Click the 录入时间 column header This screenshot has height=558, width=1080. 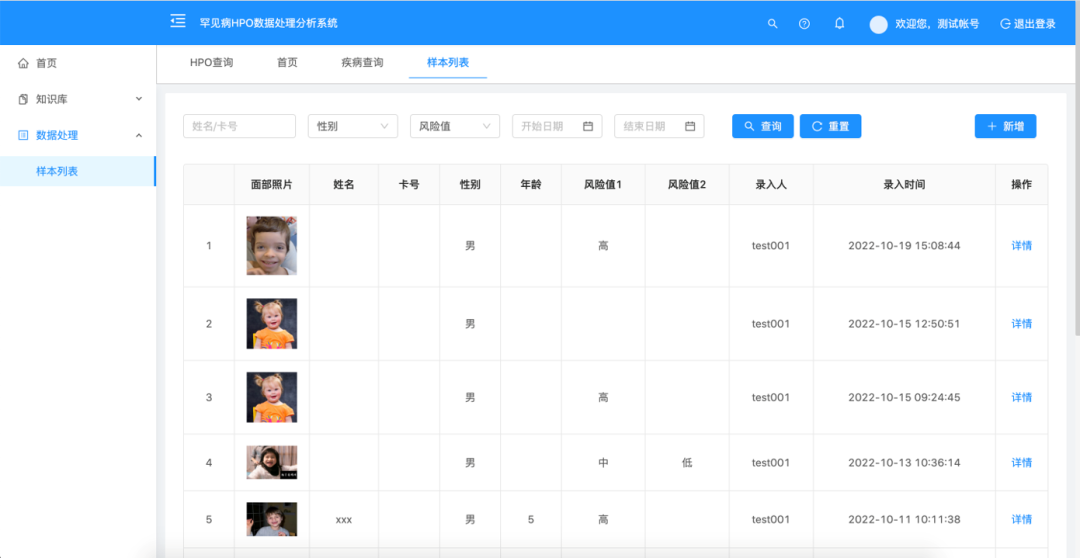point(904,185)
